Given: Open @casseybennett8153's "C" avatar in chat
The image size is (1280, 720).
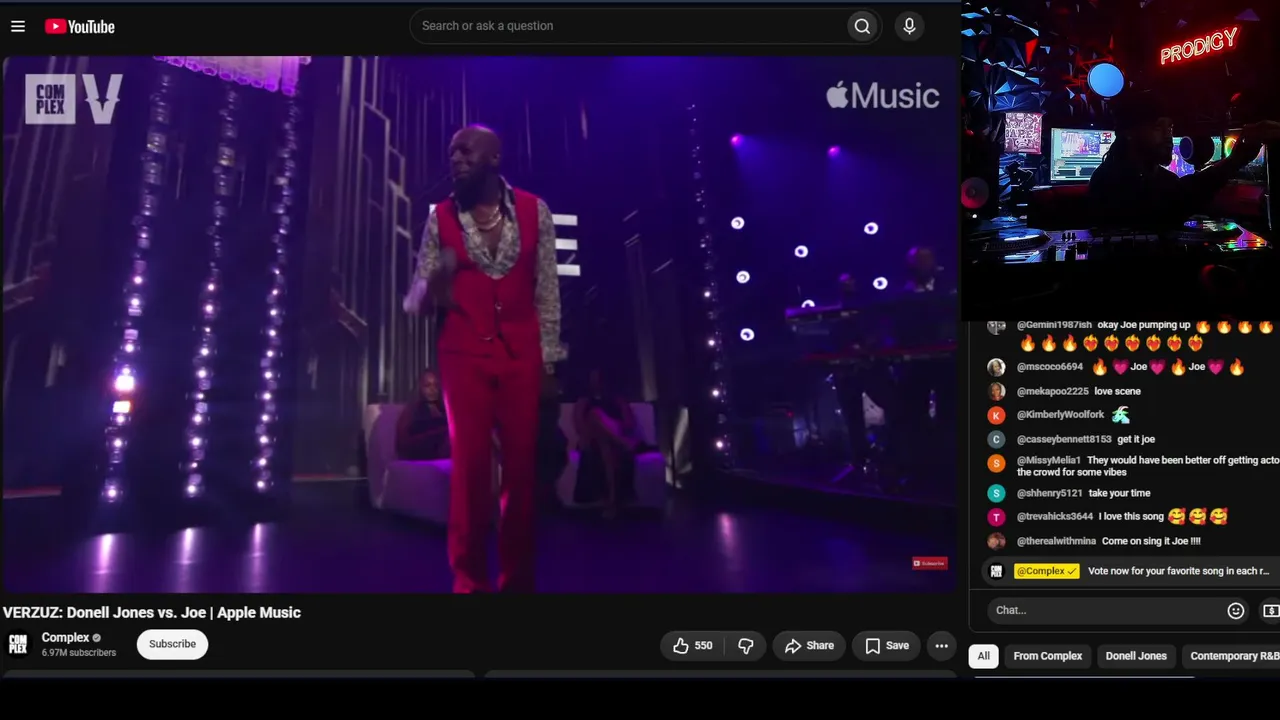Looking at the screenshot, I should pyautogui.click(x=996, y=439).
